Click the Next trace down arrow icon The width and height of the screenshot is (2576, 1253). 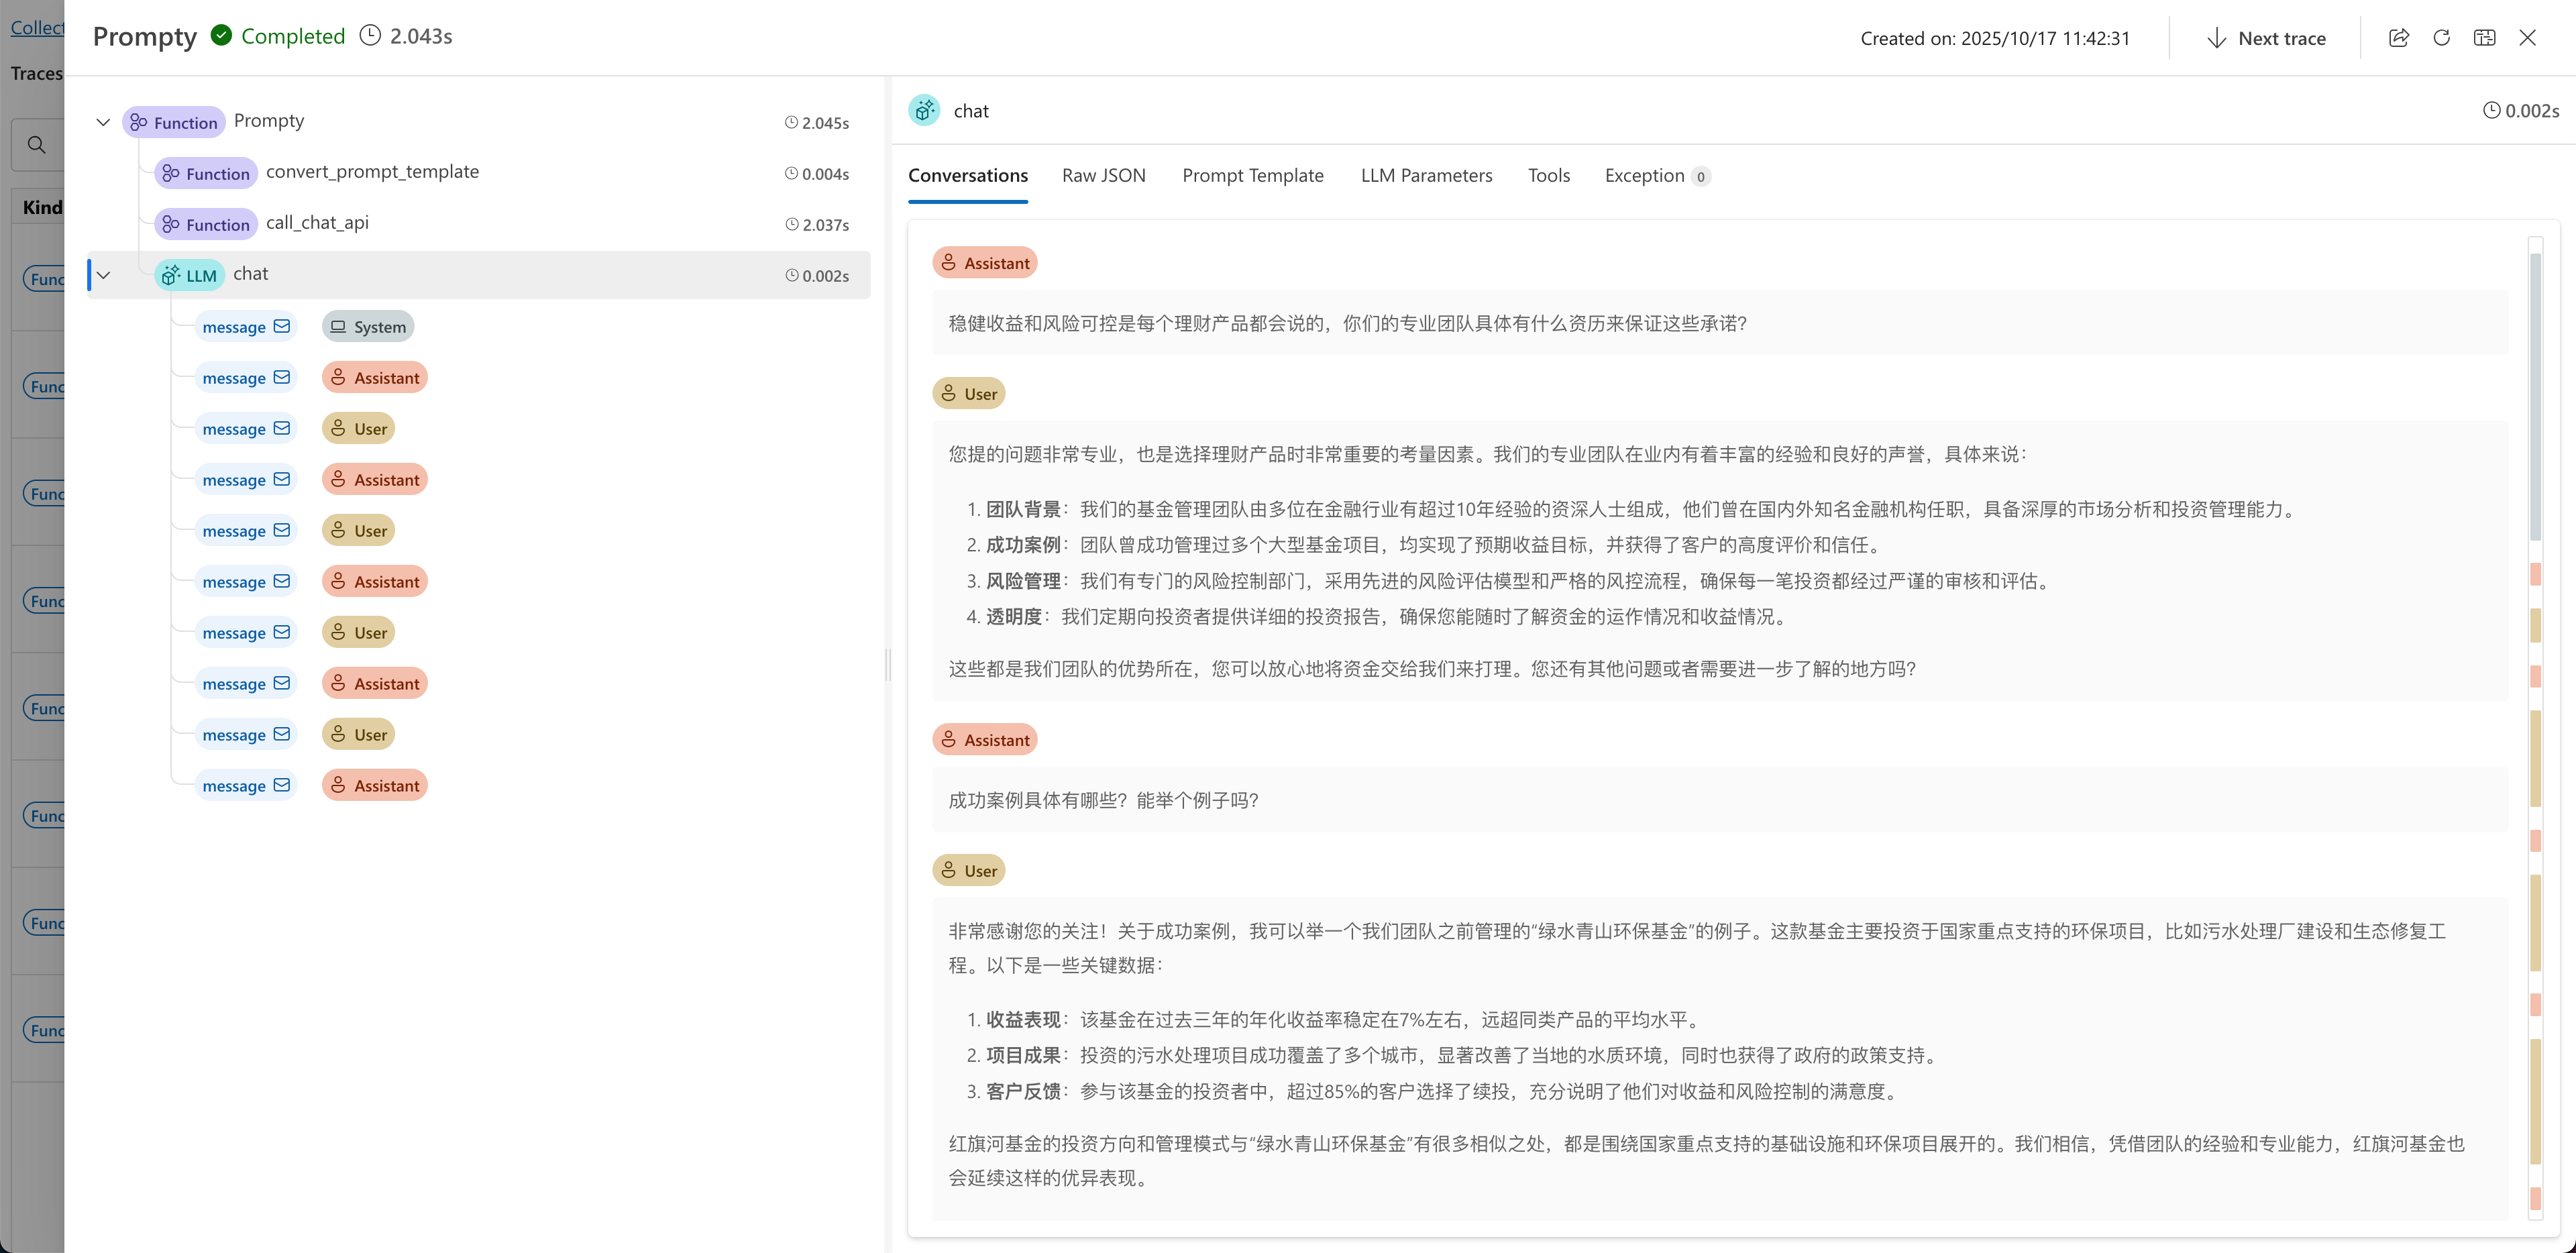(x=2216, y=38)
